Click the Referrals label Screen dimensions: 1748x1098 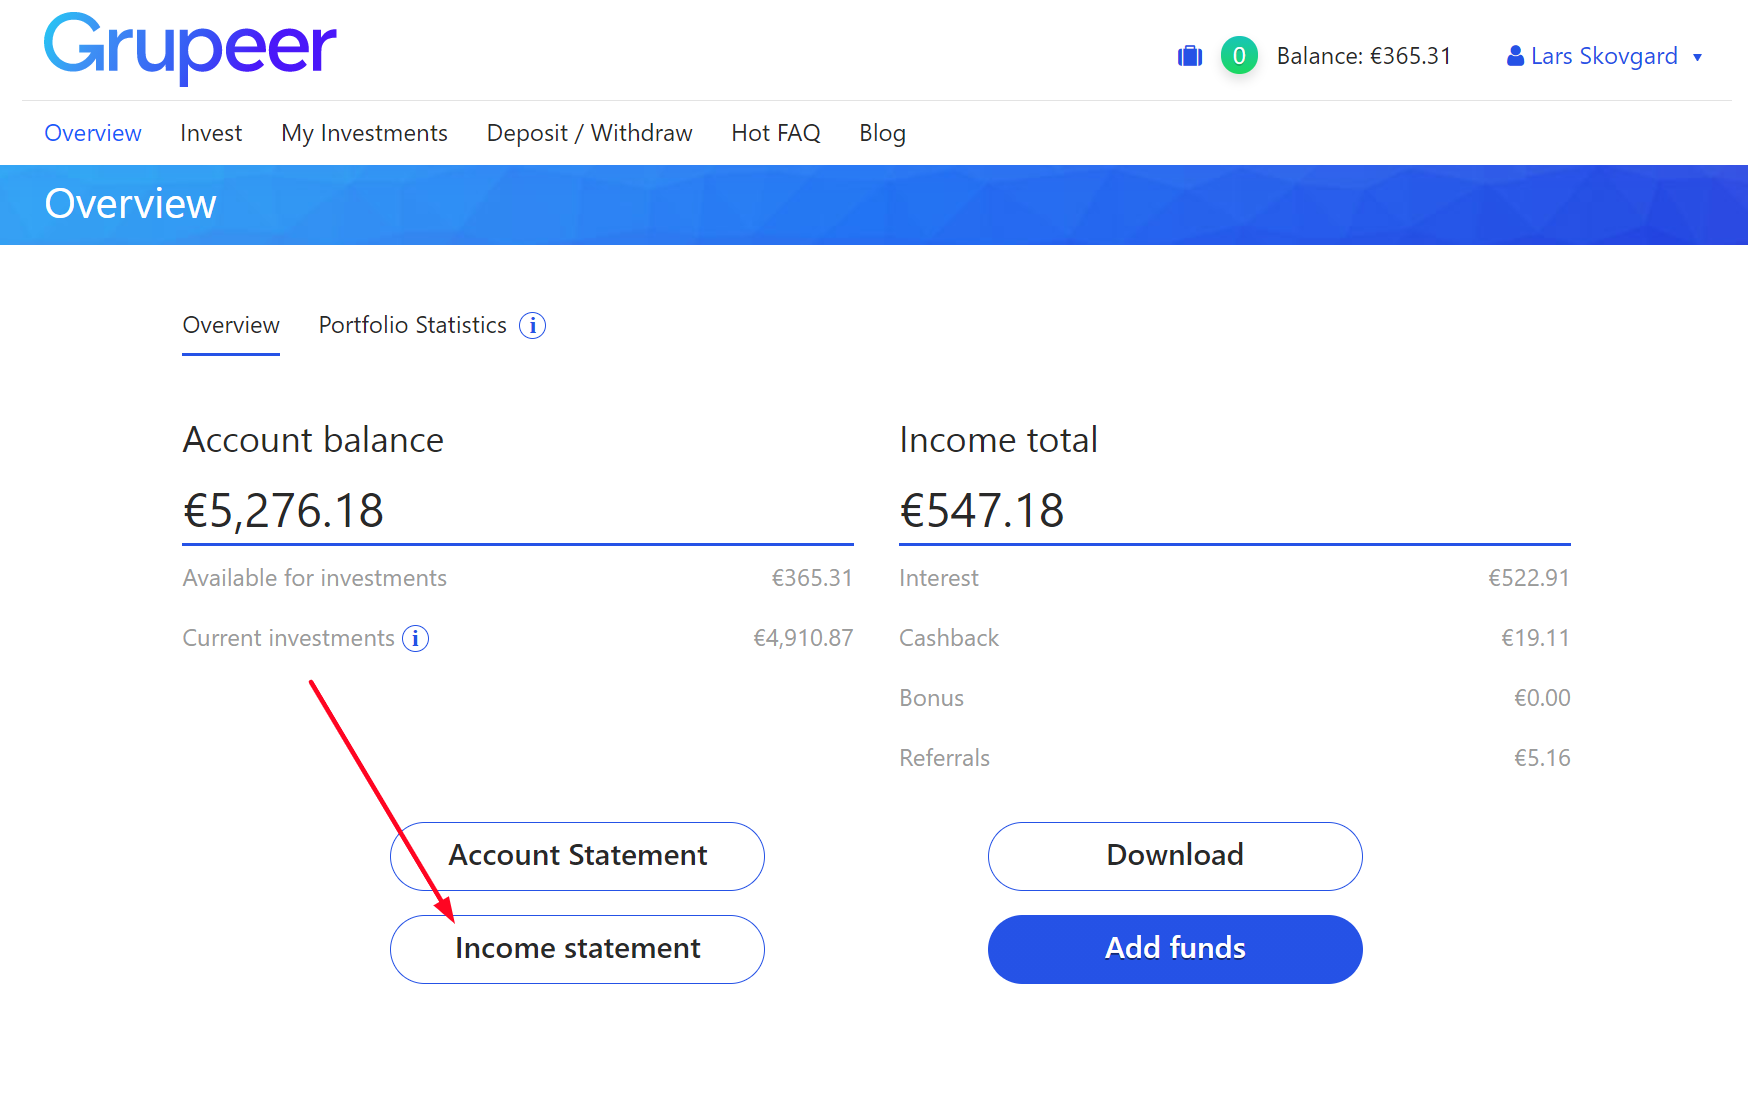pyautogui.click(x=944, y=758)
